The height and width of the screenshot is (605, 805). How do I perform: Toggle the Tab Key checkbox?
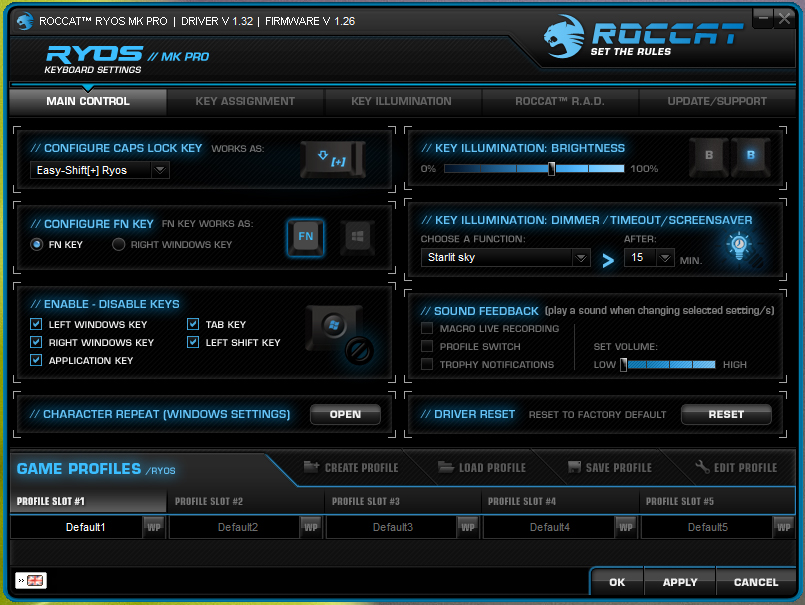point(193,324)
